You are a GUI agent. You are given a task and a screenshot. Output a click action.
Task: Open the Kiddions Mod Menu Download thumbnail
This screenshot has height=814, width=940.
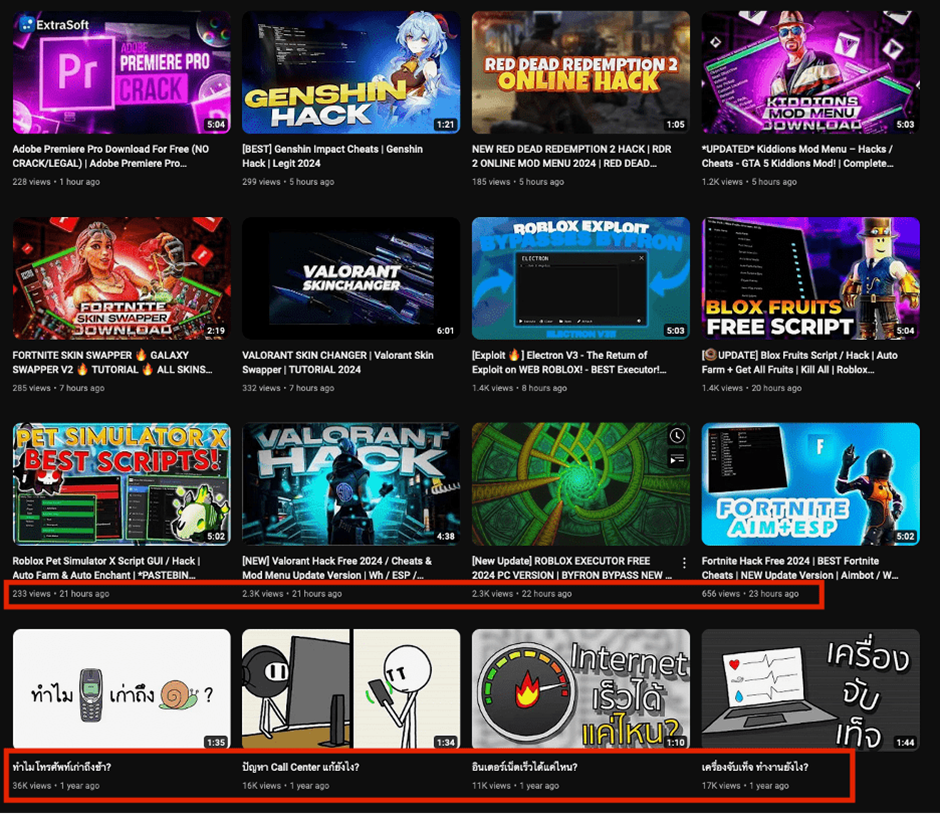811,73
